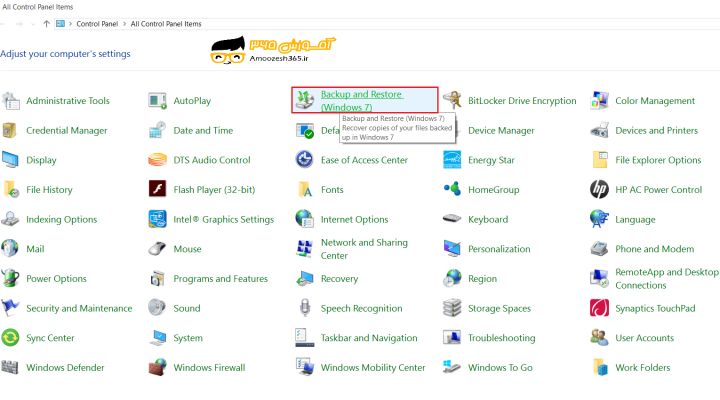Viewport: 720px width, 400px height.
Task: Open Backup and Restore (Windows 7) icon
Action: click(x=304, y=100)
